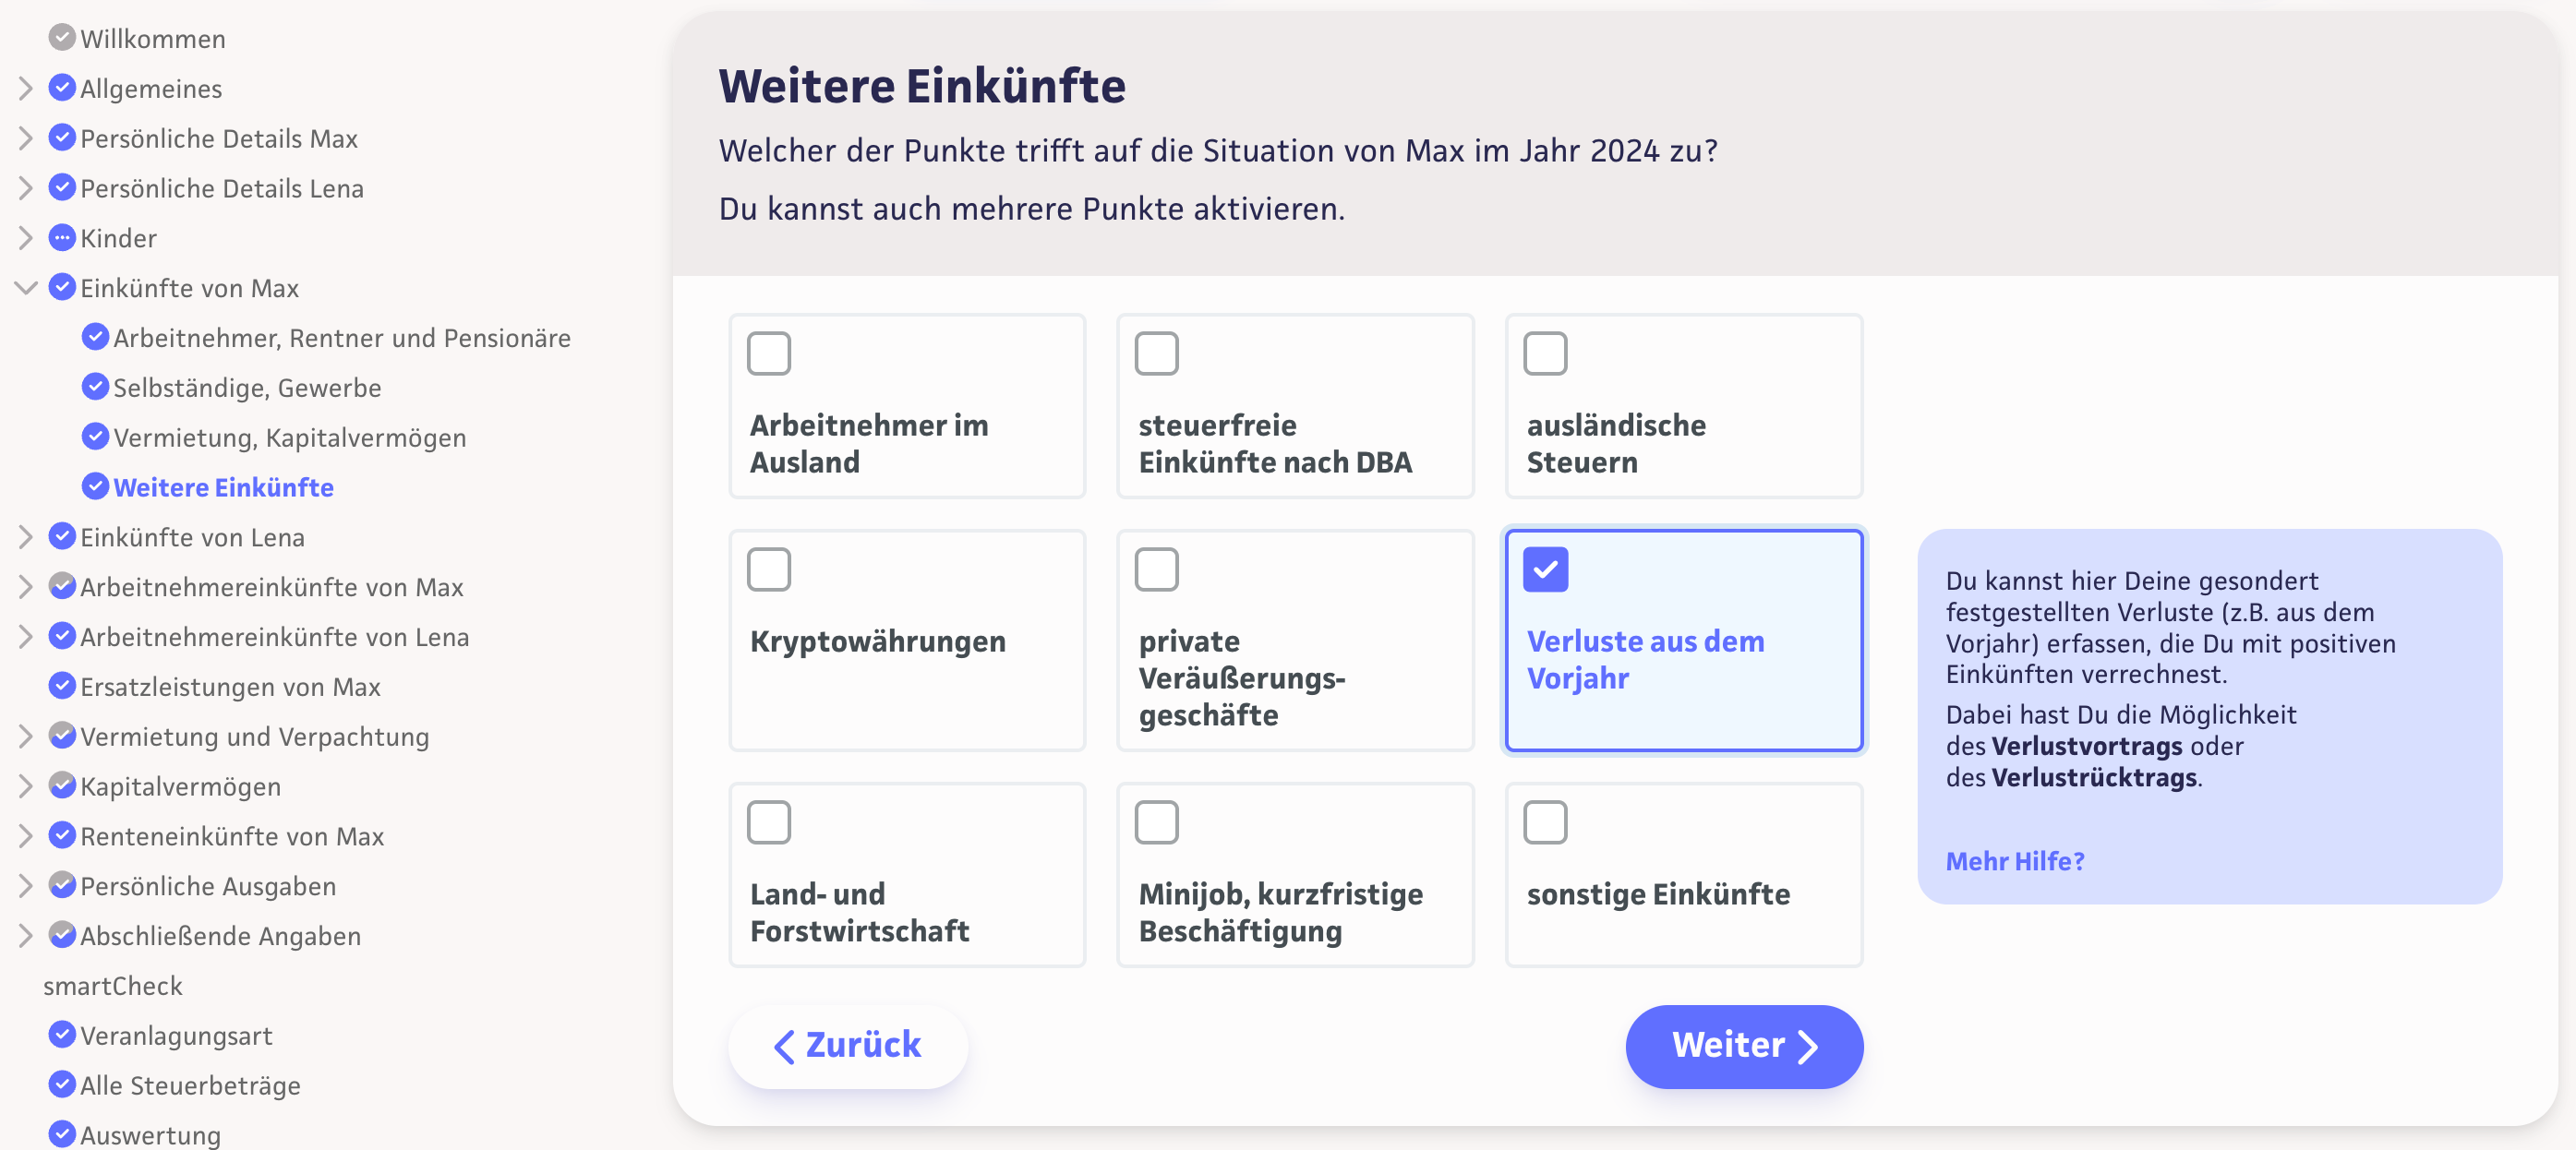Viewport: 2576px width, 1150px height.
Task: Click the checkmark icon next to Willkommen
Action: click(x=62, y=38)
